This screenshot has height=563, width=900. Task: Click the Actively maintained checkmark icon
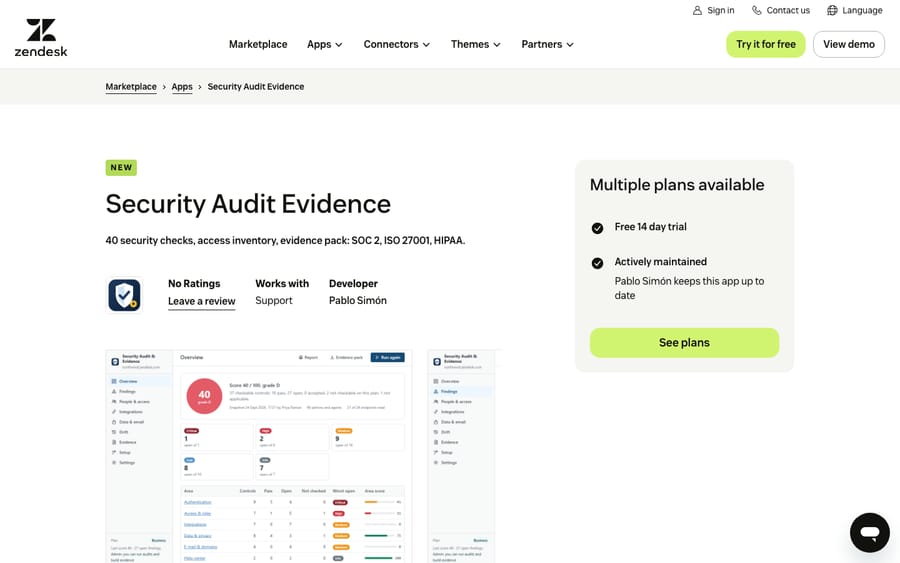click(x=597, y=263)
